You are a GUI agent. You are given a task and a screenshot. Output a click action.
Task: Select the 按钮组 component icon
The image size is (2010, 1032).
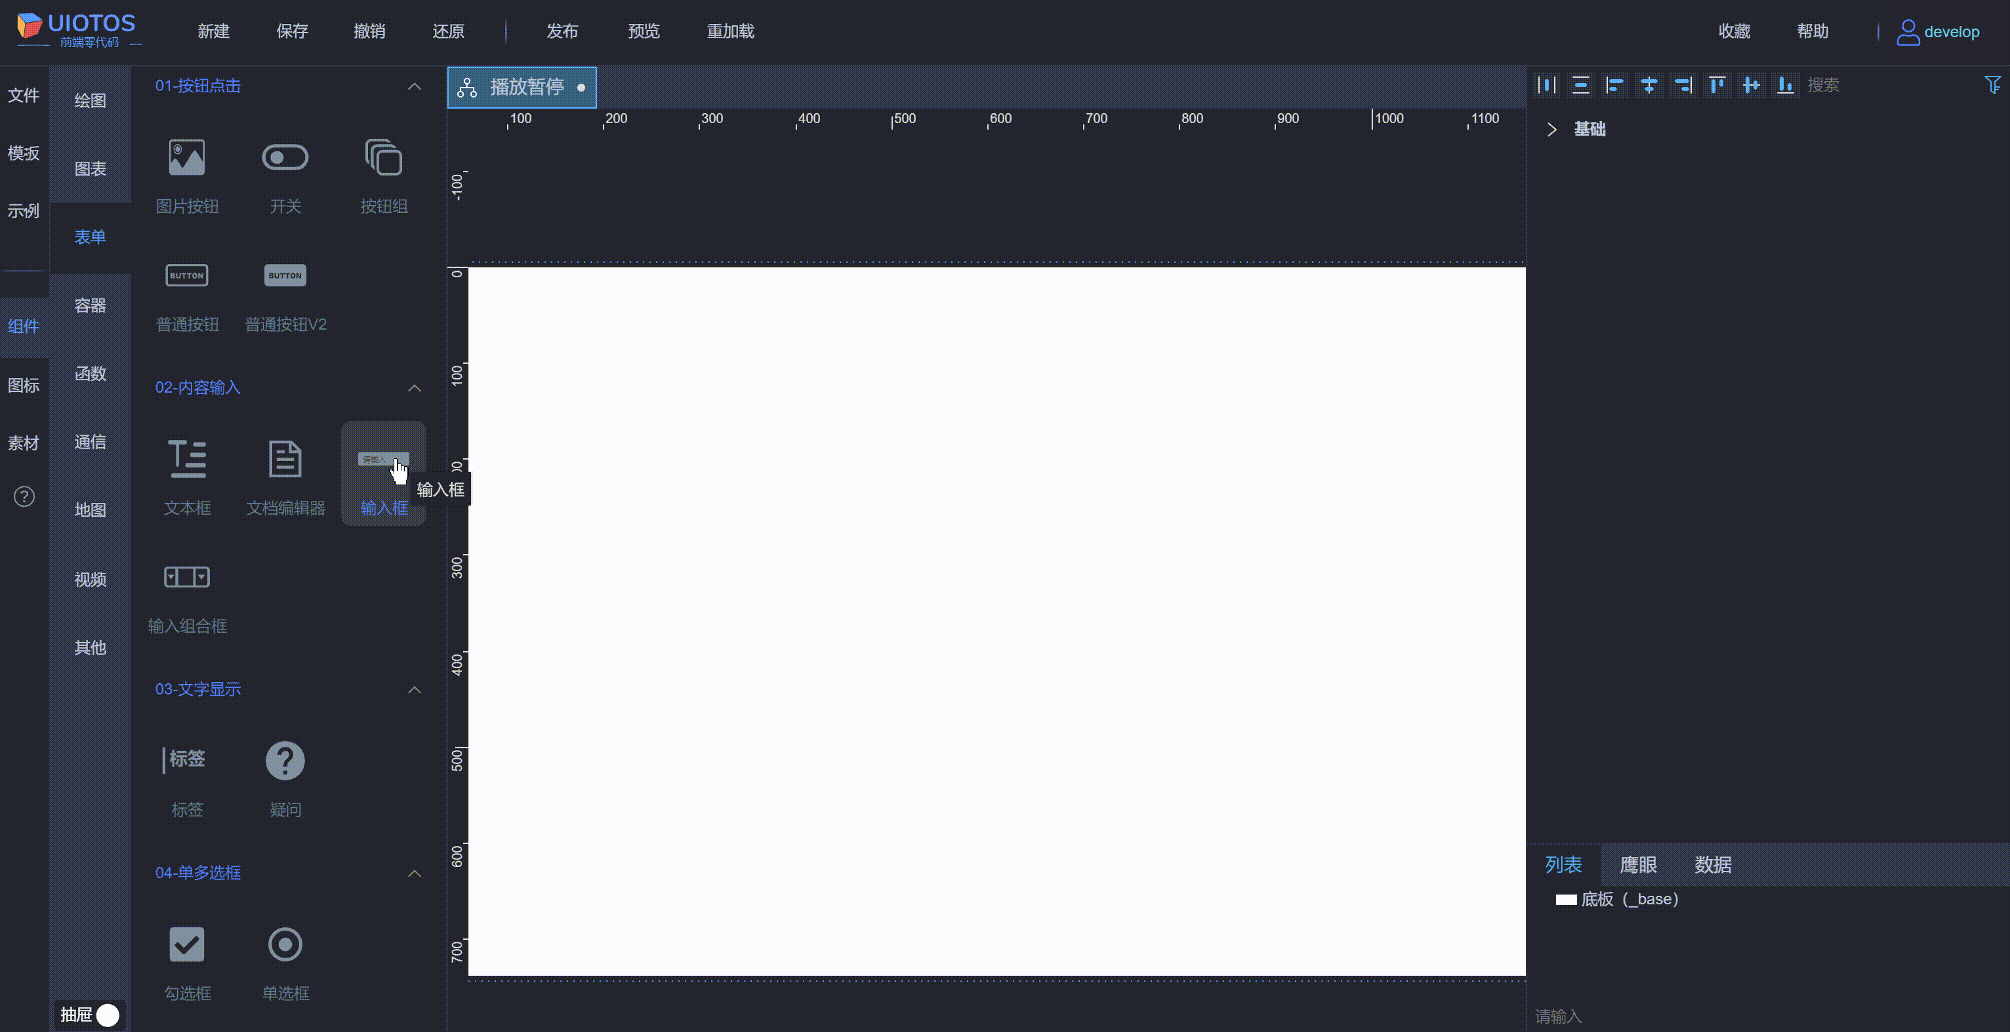click(383, 157)
